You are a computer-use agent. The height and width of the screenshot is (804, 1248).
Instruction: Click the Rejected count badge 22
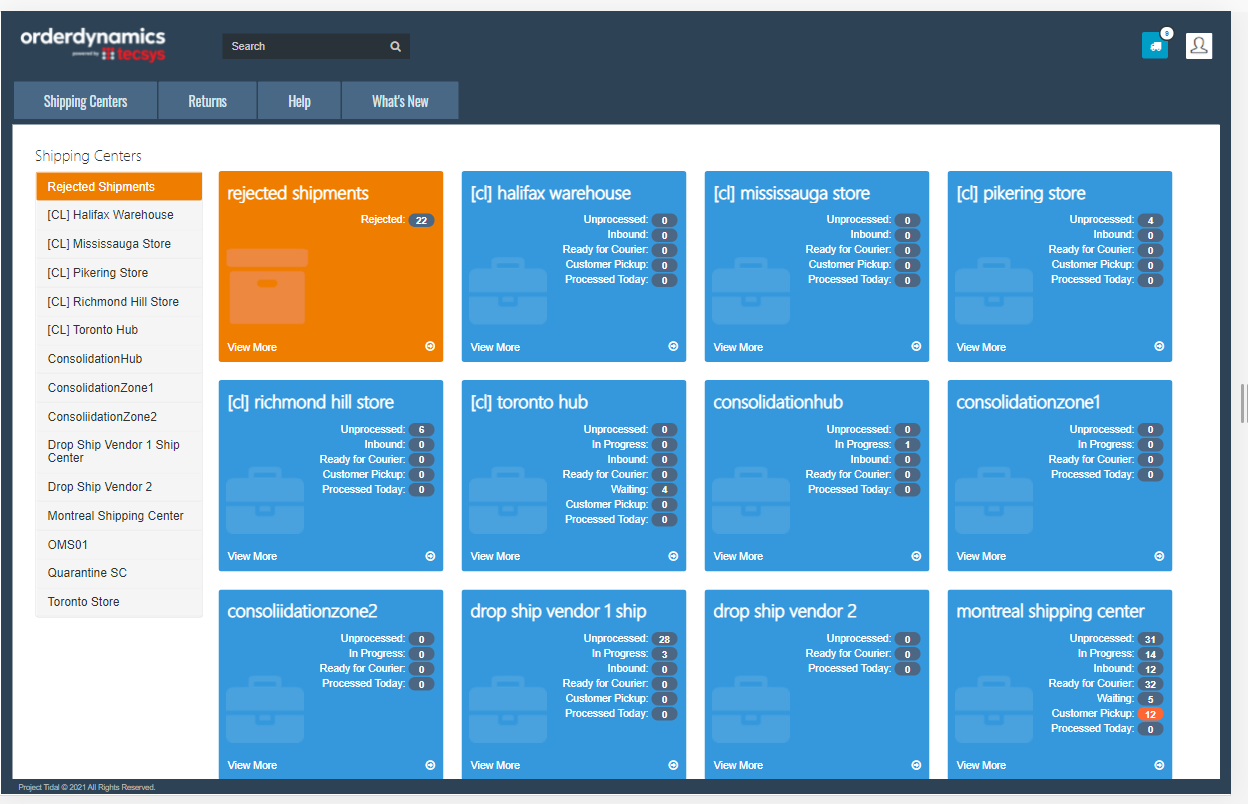point(421,220)
